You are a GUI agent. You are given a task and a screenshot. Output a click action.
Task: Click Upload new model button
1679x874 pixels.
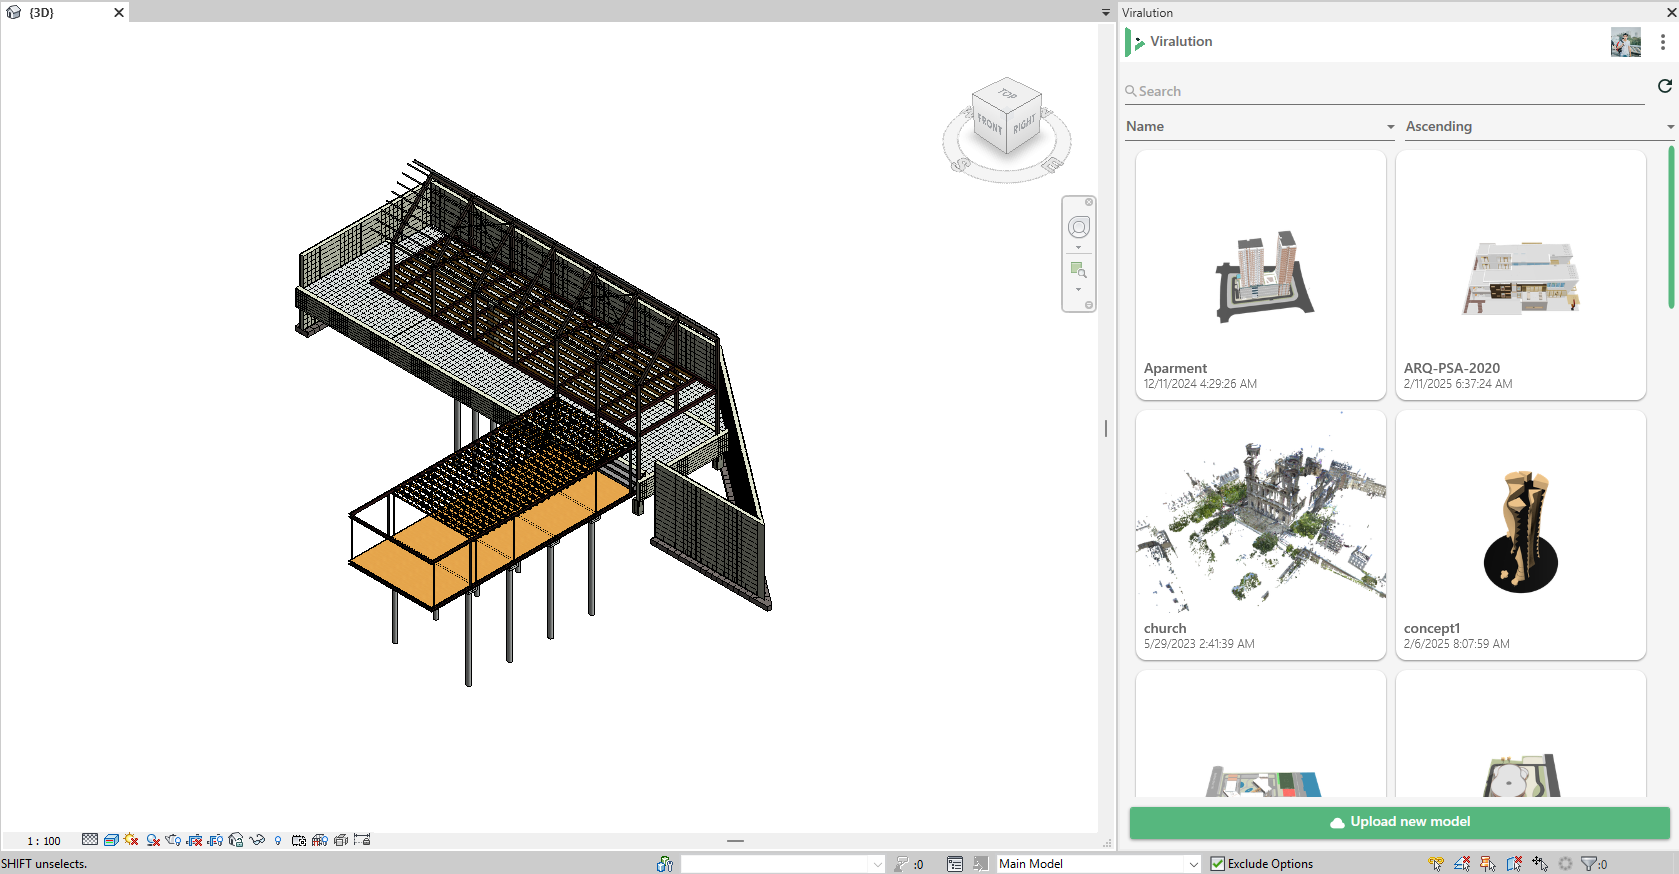point(1400,822)
